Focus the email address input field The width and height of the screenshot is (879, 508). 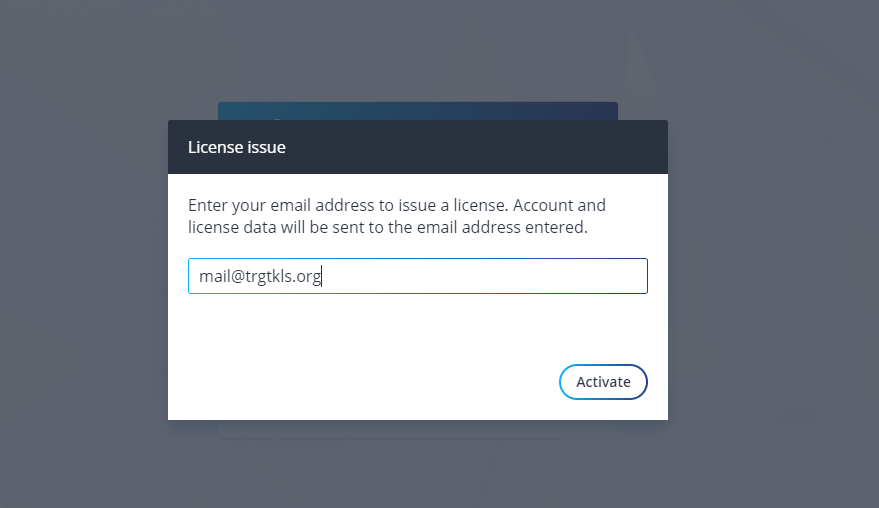pos(417,276)
